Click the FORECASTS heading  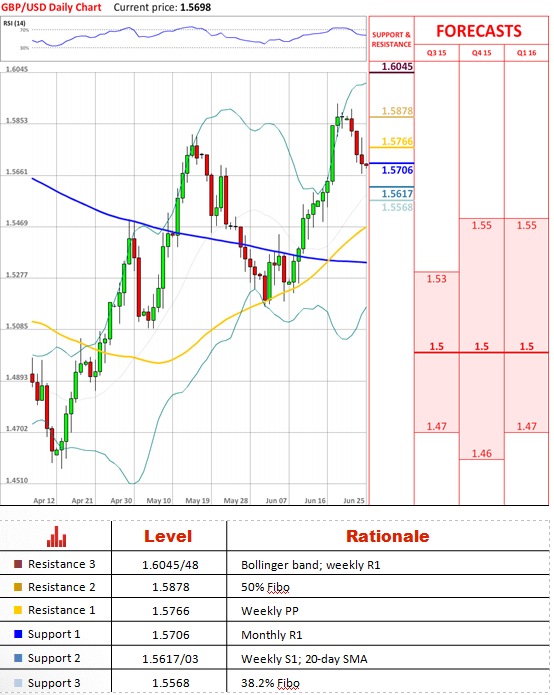(x=479, y=31)
